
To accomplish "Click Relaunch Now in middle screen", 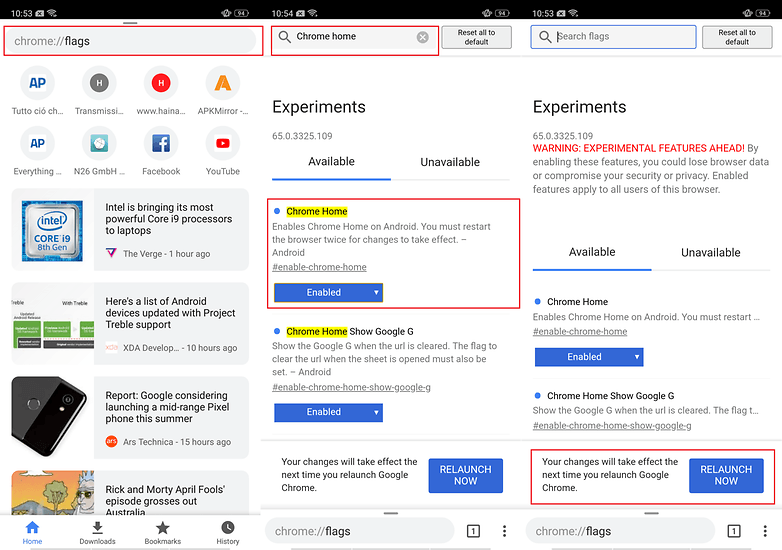I will [x=465, y=475].
